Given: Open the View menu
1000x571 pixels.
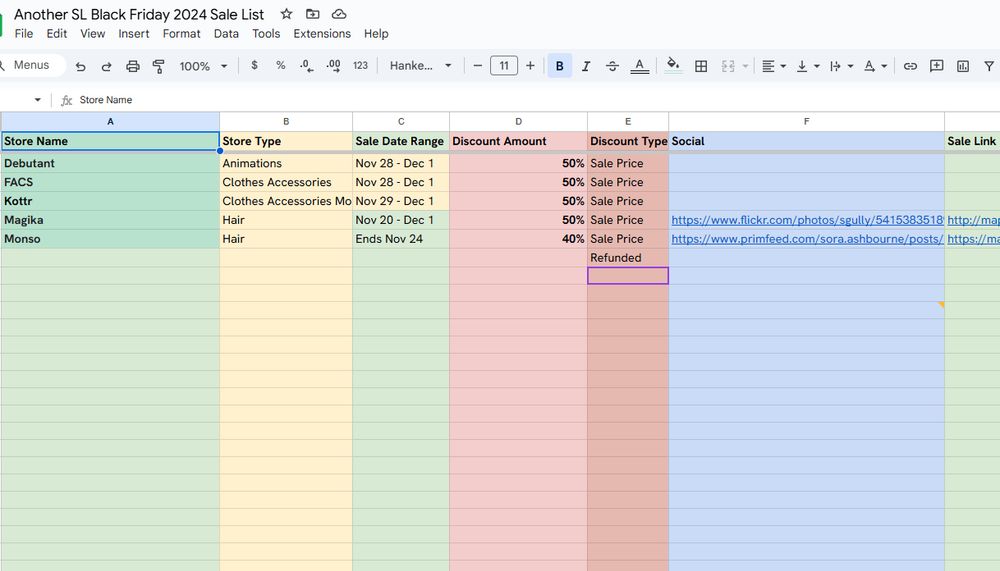Looking at the screenshot, I should click(92, 33).
